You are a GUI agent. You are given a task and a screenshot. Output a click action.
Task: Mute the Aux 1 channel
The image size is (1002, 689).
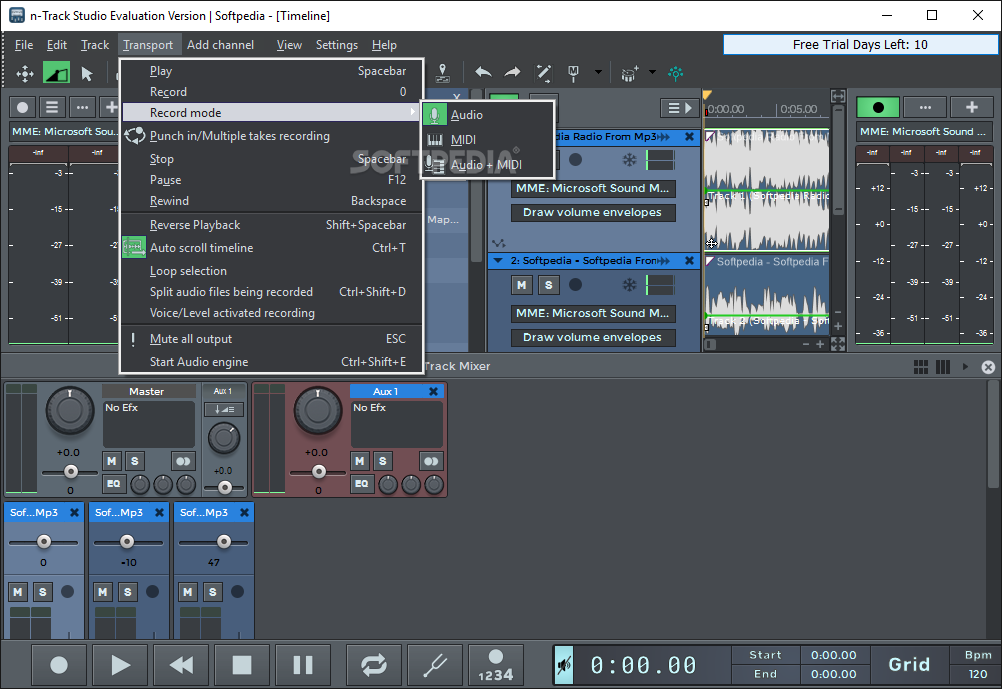pos(360,461)
